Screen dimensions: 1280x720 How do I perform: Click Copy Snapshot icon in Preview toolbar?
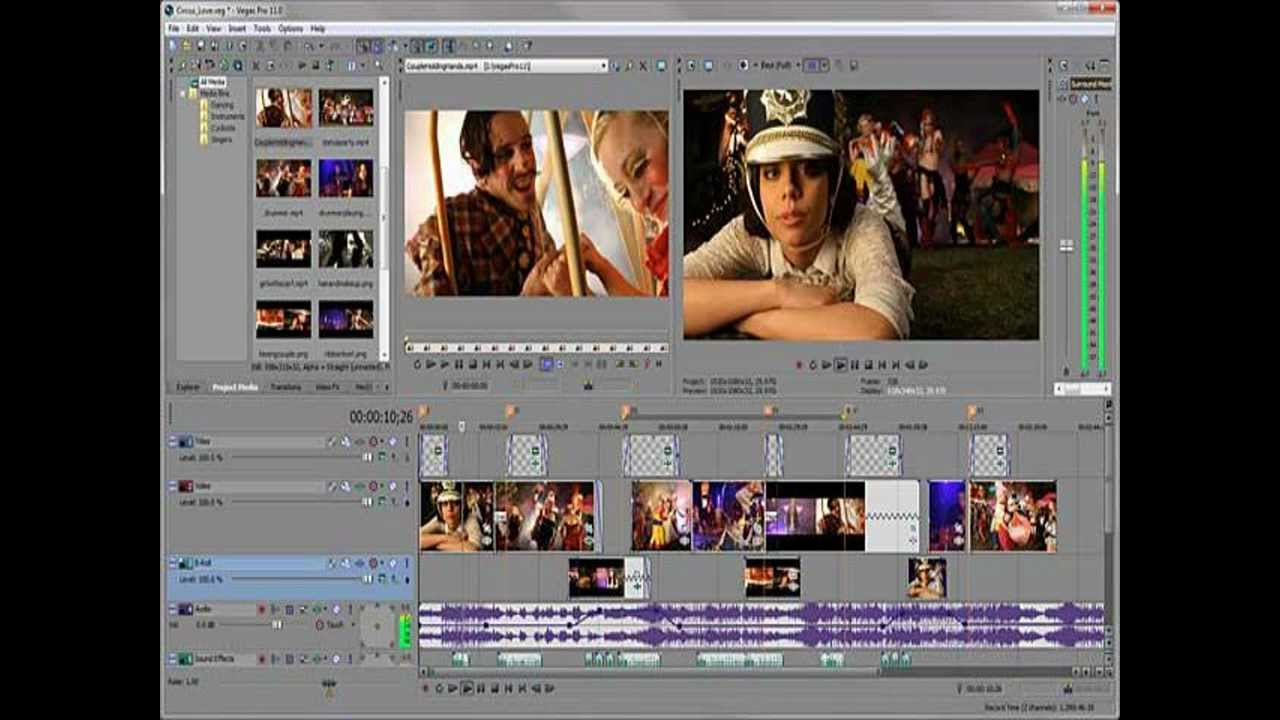coord(839,65)
